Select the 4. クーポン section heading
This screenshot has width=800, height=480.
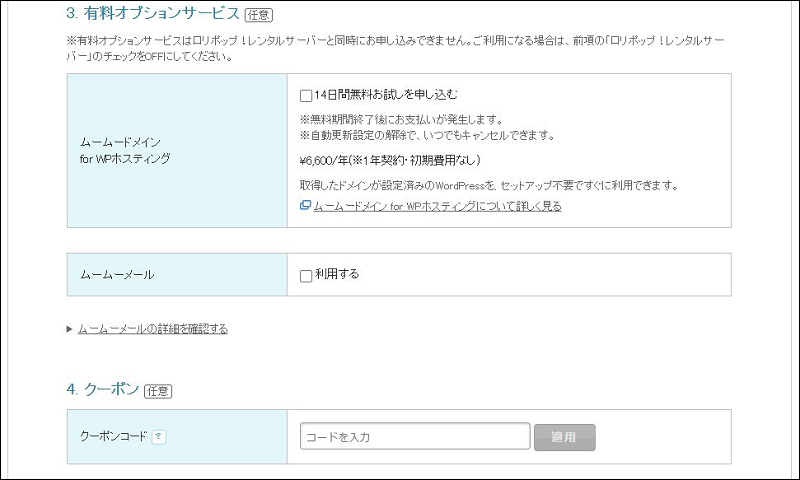pyautogui.click(x=103, y=390)
